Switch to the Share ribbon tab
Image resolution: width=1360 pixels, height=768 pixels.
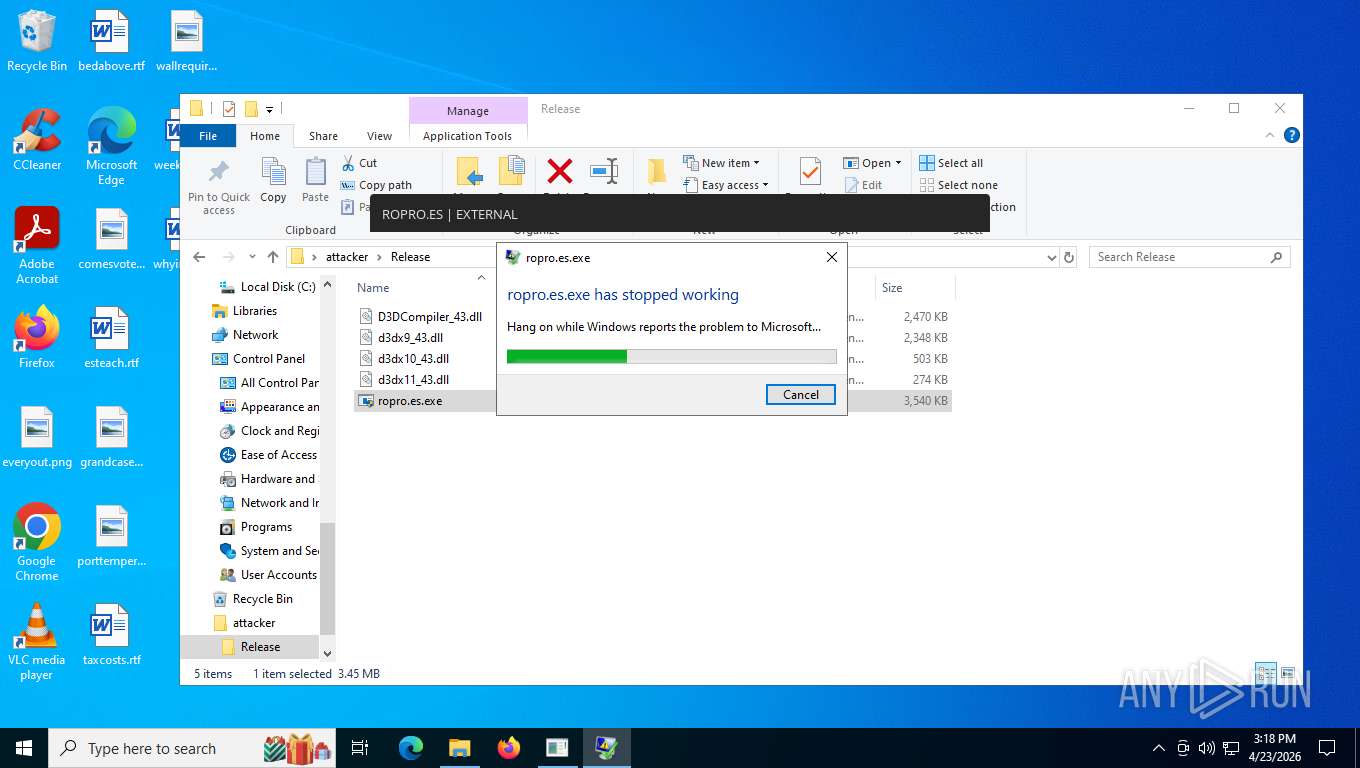pos(323,136)
